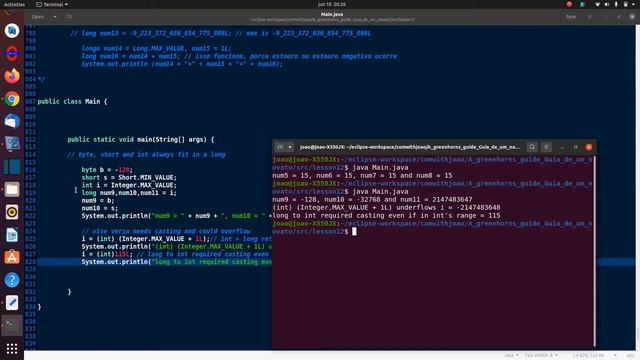
Task: Open the Files manager dock icon
Action: [12, 189]
